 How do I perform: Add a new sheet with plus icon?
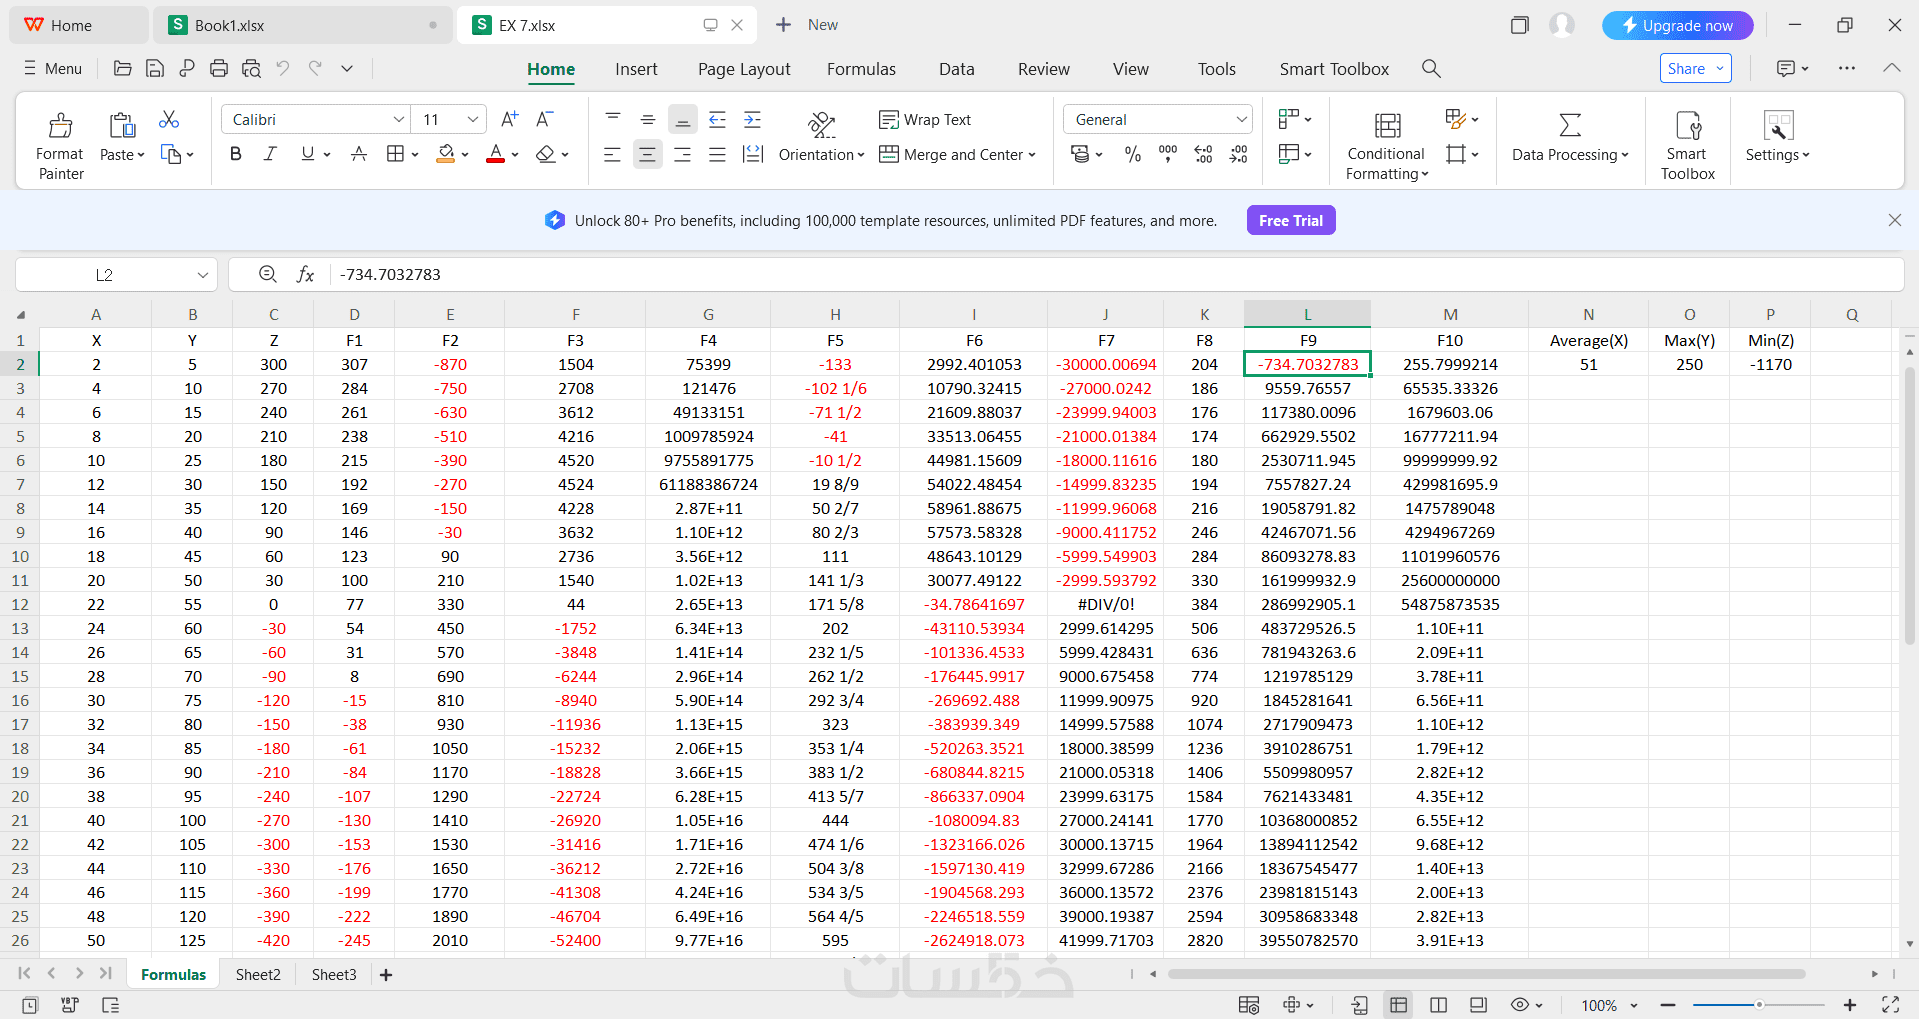pos(386,975)
